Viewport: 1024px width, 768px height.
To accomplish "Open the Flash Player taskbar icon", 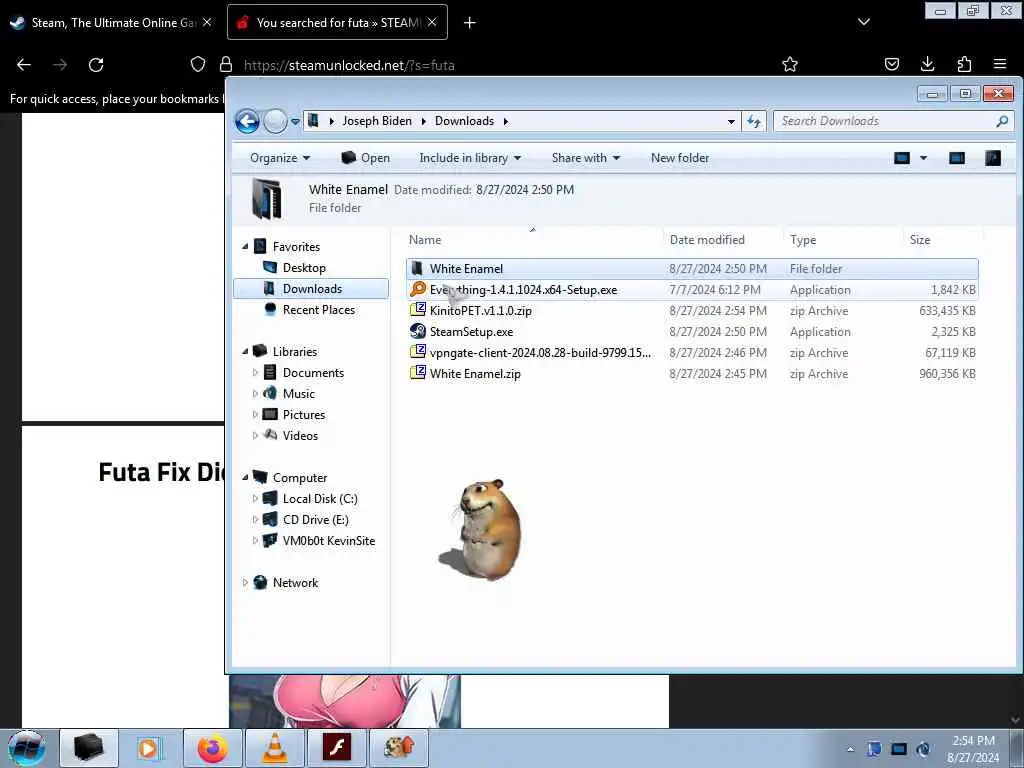I will (336, 748).
